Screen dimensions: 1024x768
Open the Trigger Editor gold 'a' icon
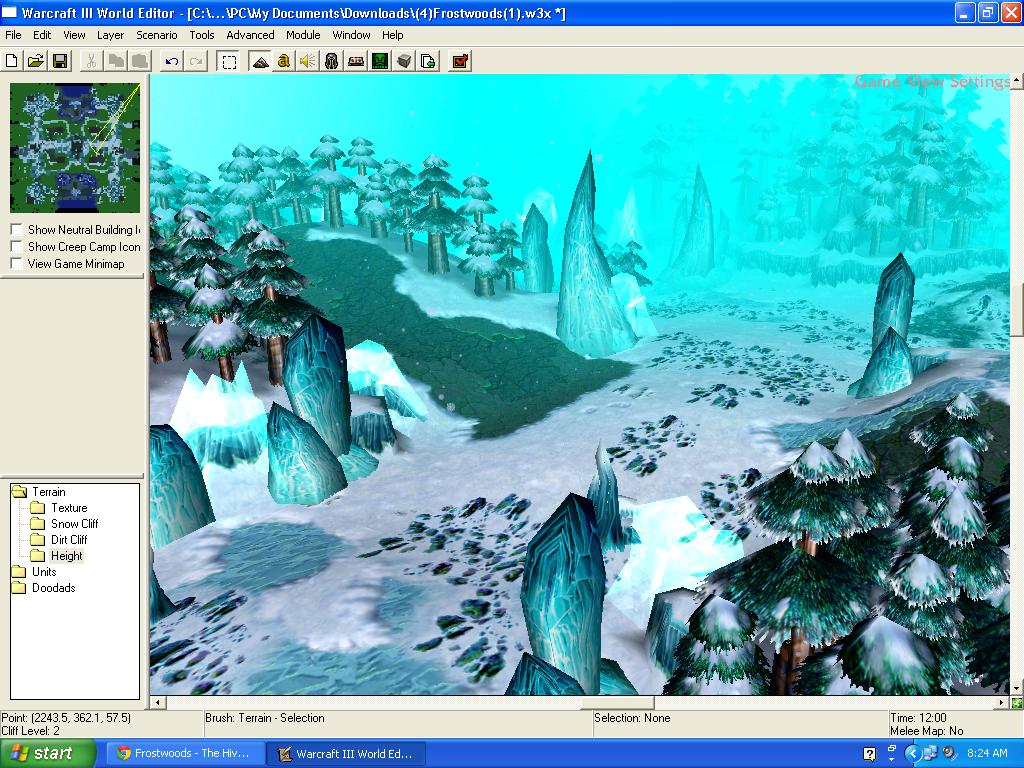(283, 61)
